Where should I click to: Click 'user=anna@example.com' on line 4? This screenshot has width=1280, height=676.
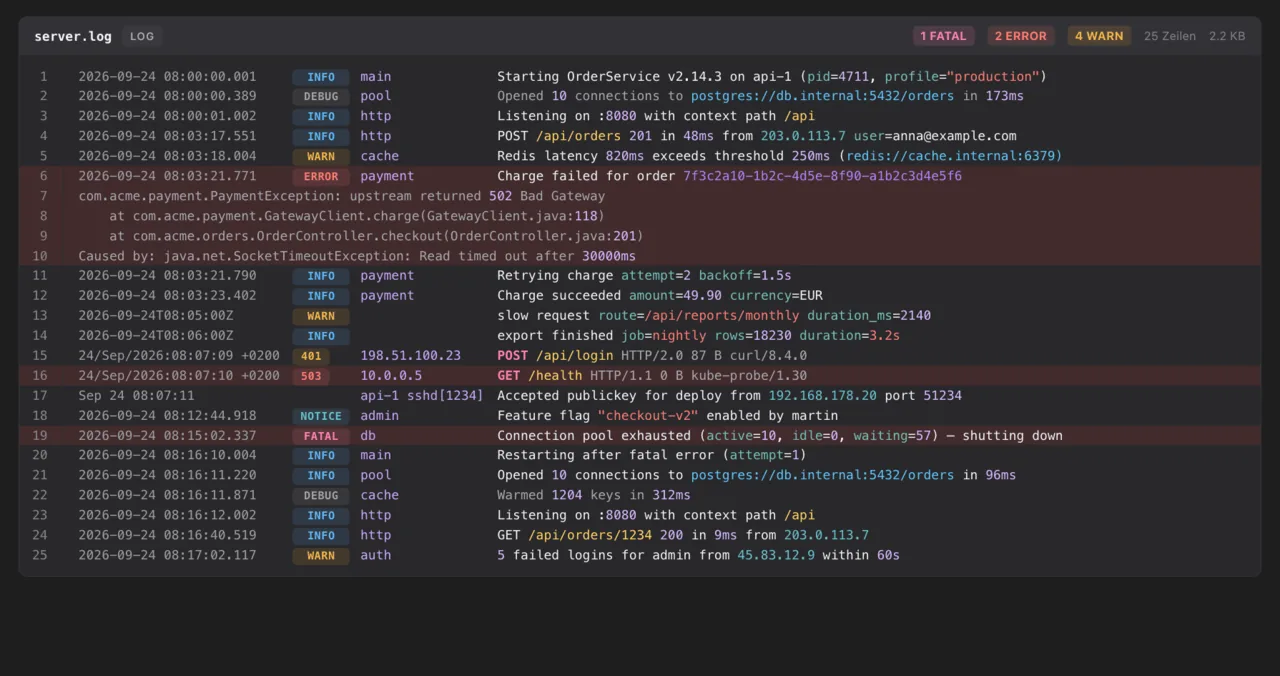(x=935, y=136)
